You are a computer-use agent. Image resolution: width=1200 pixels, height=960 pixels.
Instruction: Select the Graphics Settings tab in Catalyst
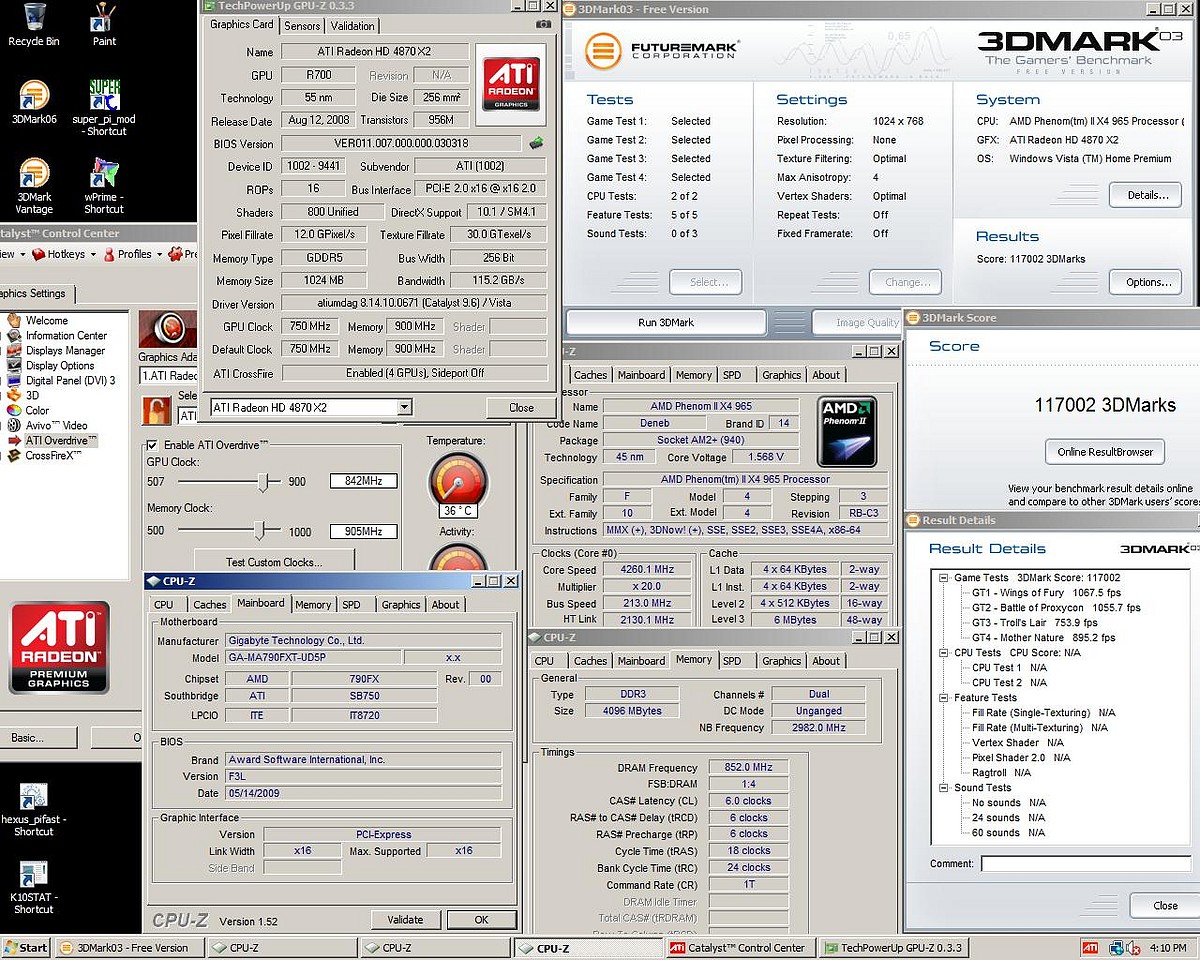[35, 293]
